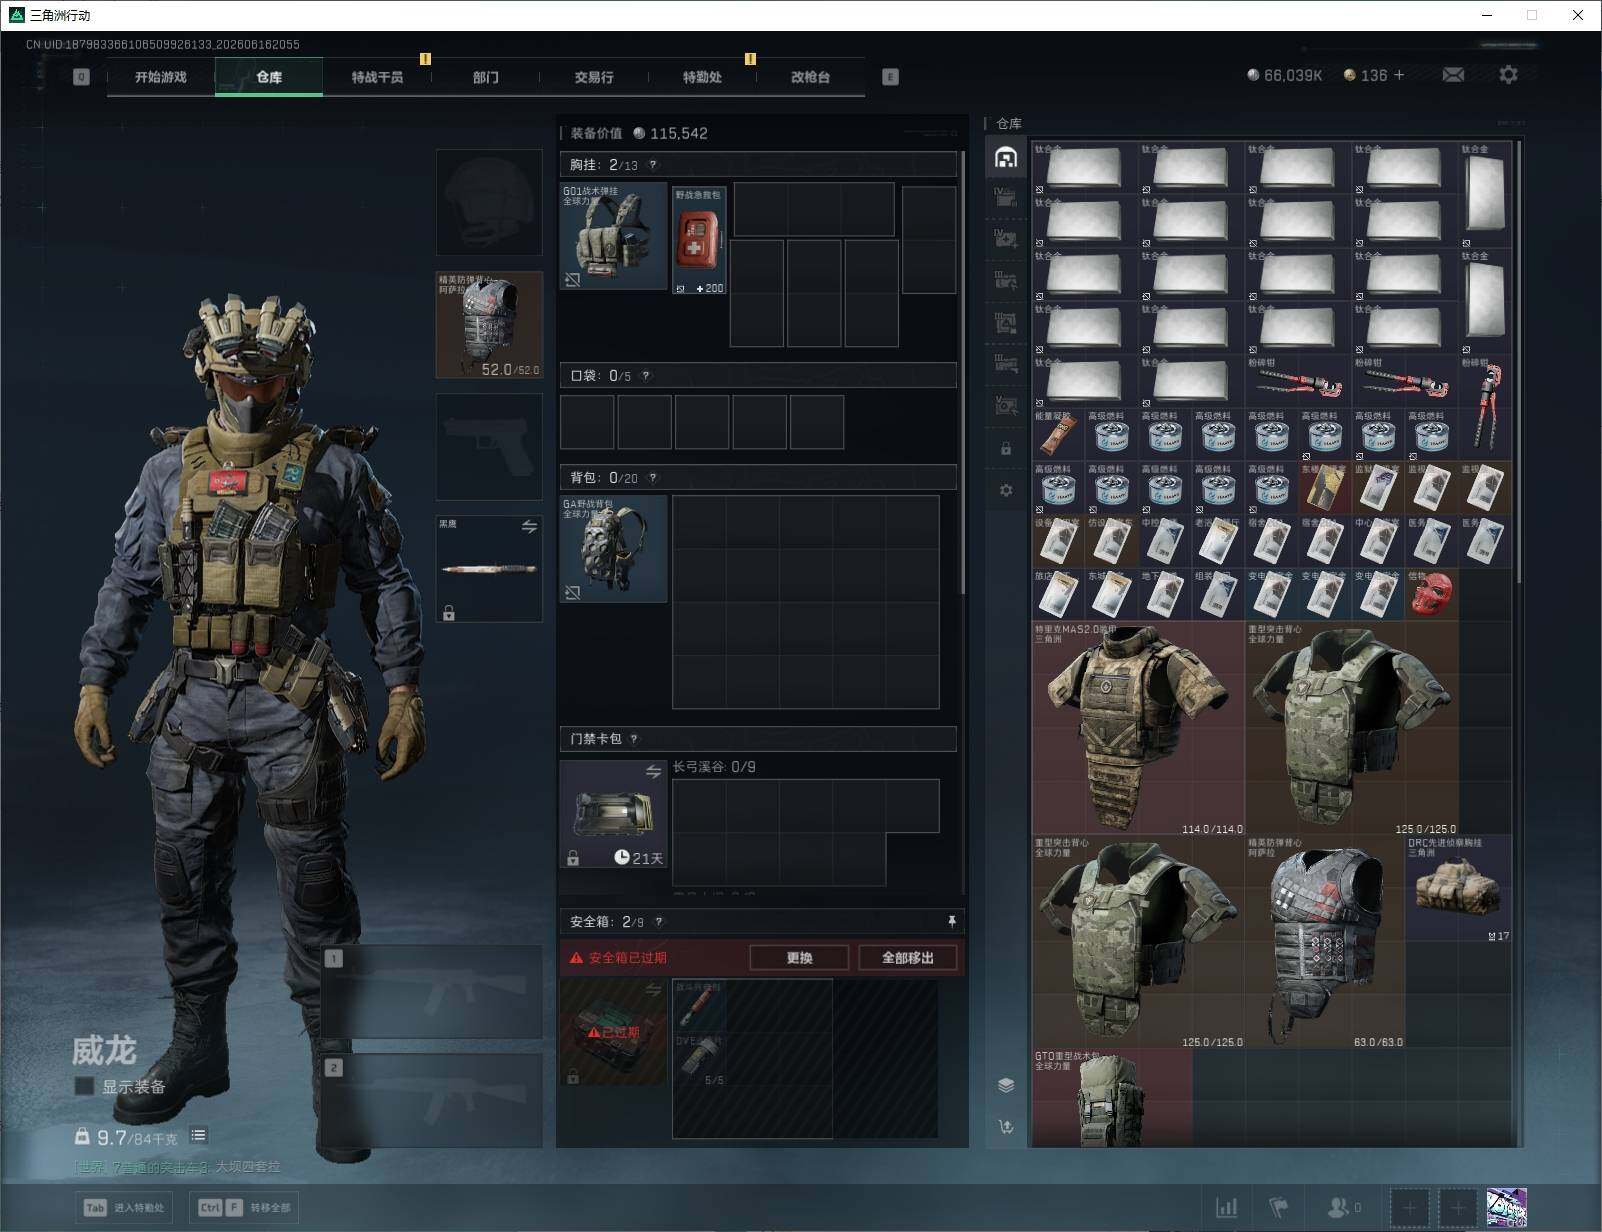
Task: Open the mail envelope icon
Action: click(x=1453, y=75)
